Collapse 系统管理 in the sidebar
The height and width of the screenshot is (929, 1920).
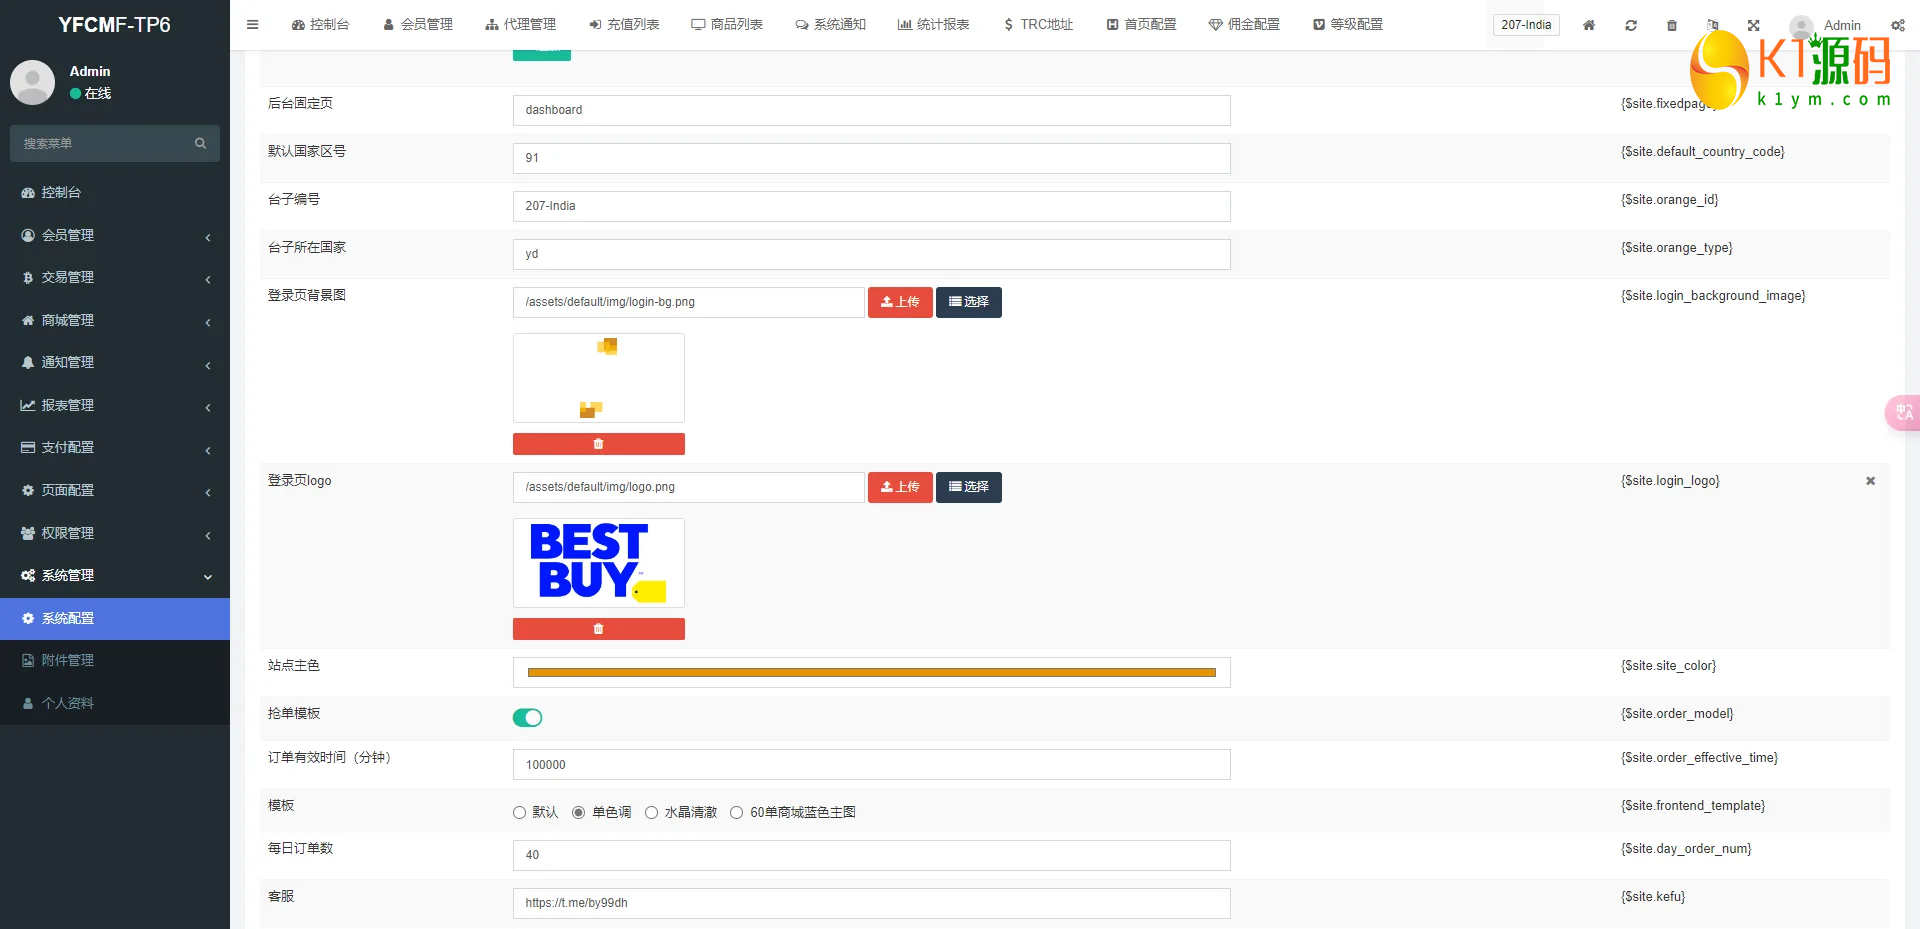115,575
